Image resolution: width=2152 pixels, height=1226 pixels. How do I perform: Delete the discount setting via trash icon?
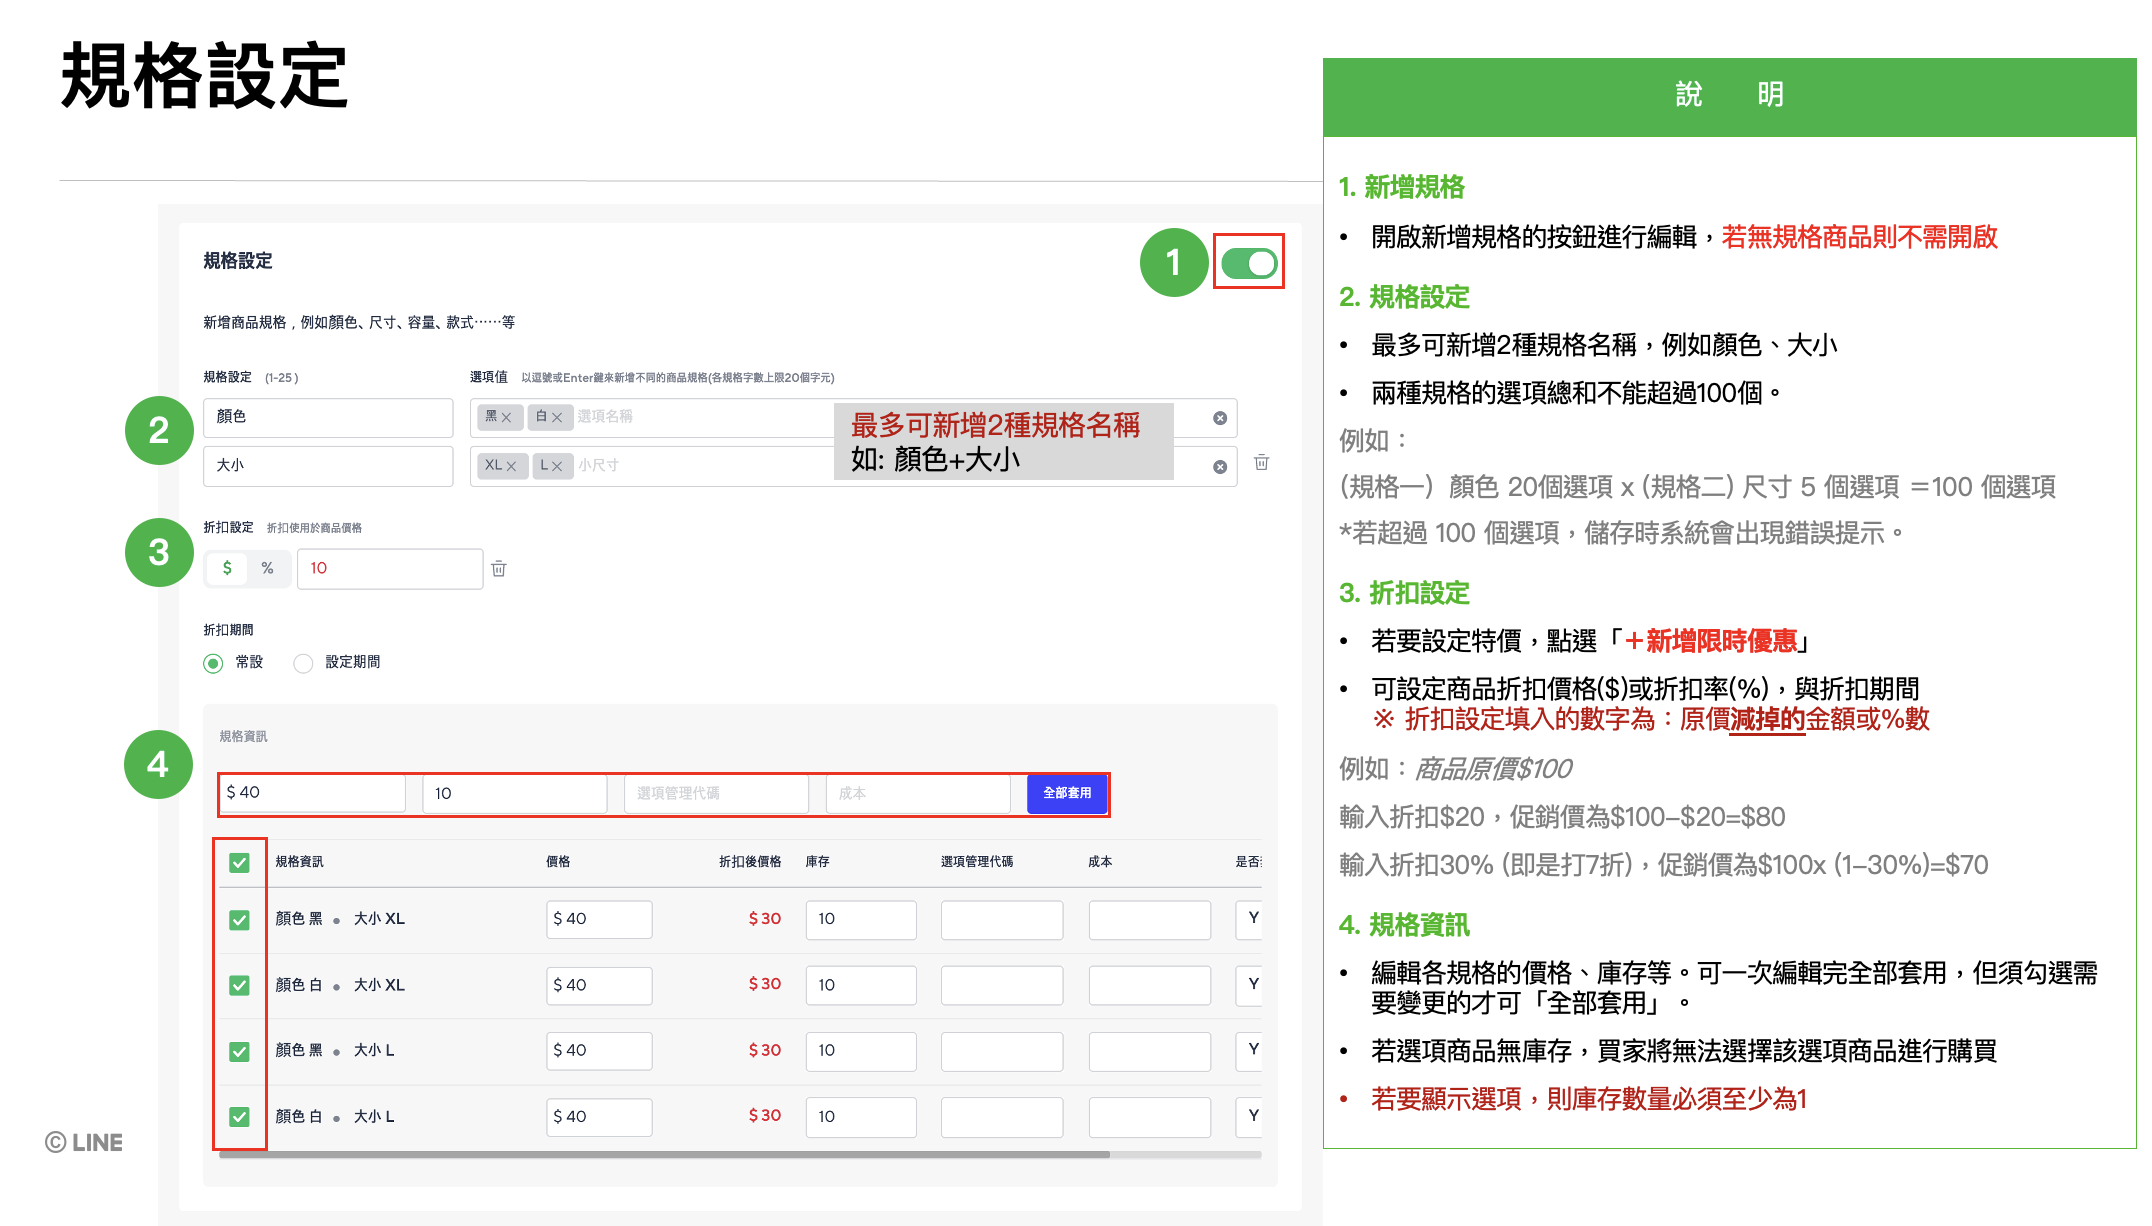(x=498, y=568)
